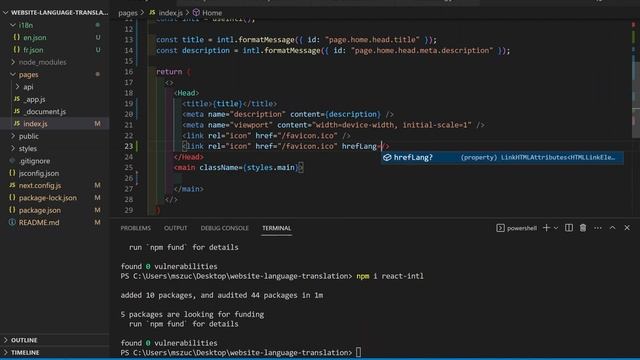
Task: Click the page.home.head.title string
Action: tap(372, 40)
